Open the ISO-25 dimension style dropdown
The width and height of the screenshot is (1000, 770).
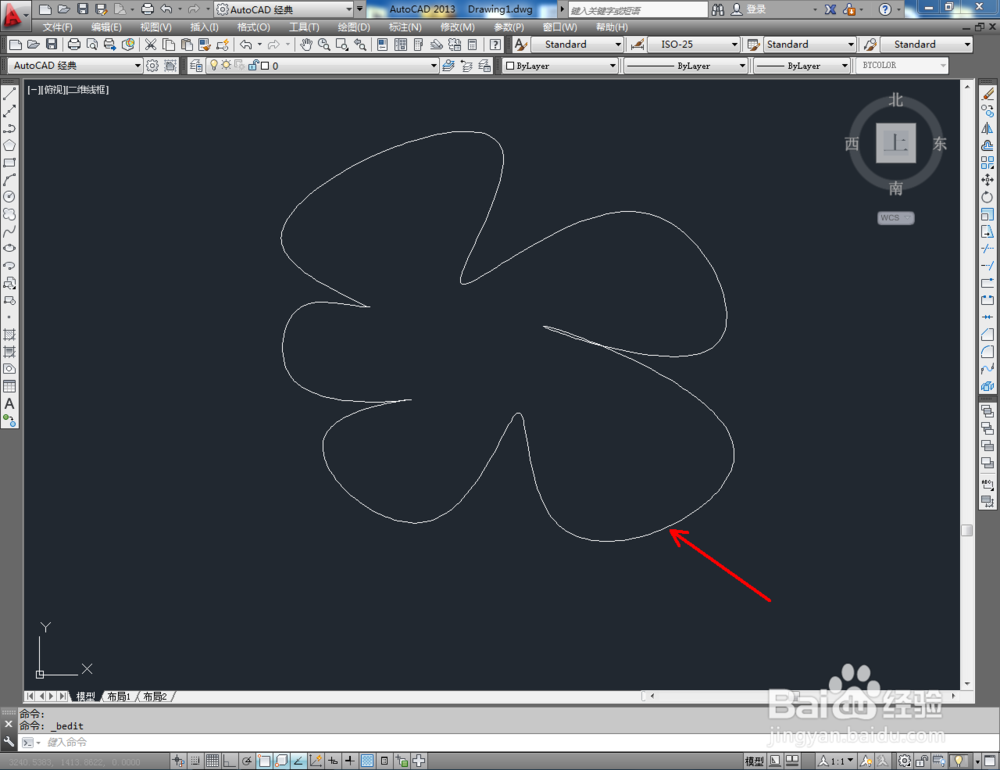(694, 44)
